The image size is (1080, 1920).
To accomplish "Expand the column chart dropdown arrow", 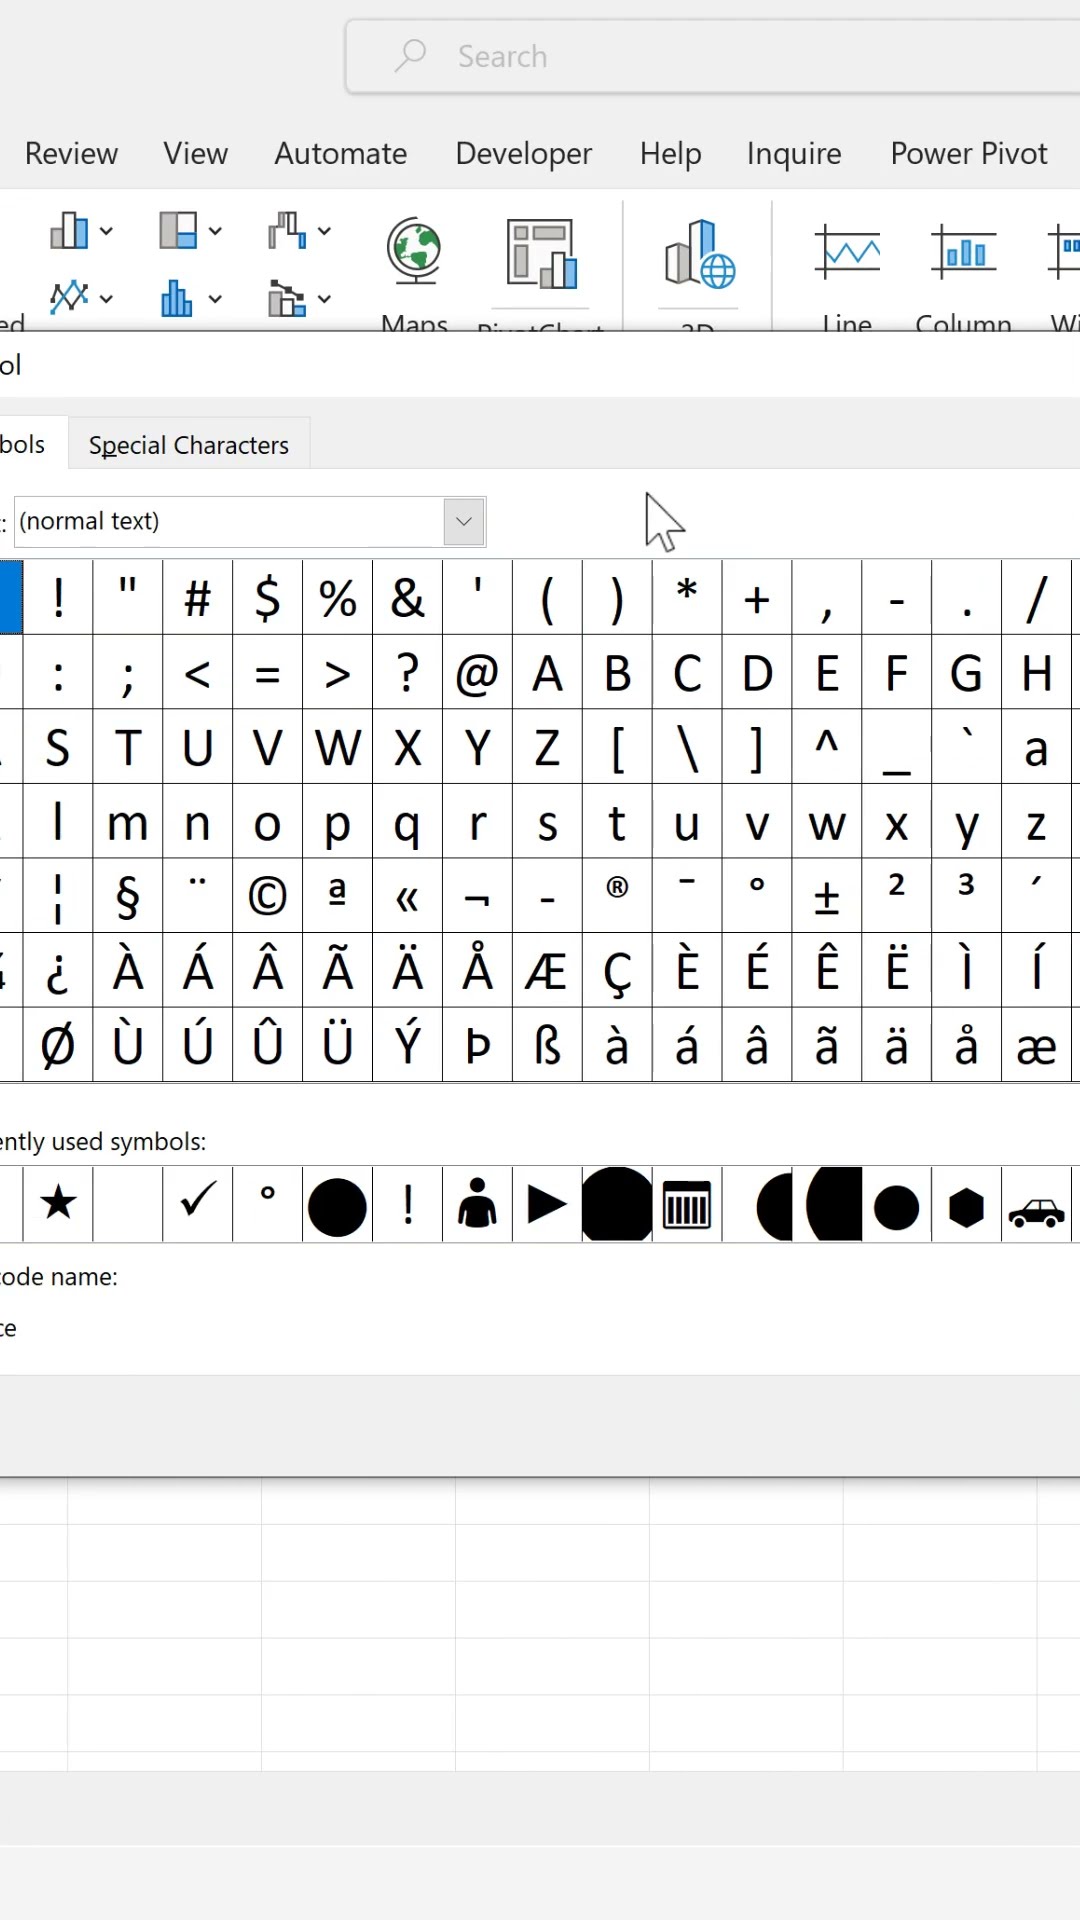I will coord(106,231).
